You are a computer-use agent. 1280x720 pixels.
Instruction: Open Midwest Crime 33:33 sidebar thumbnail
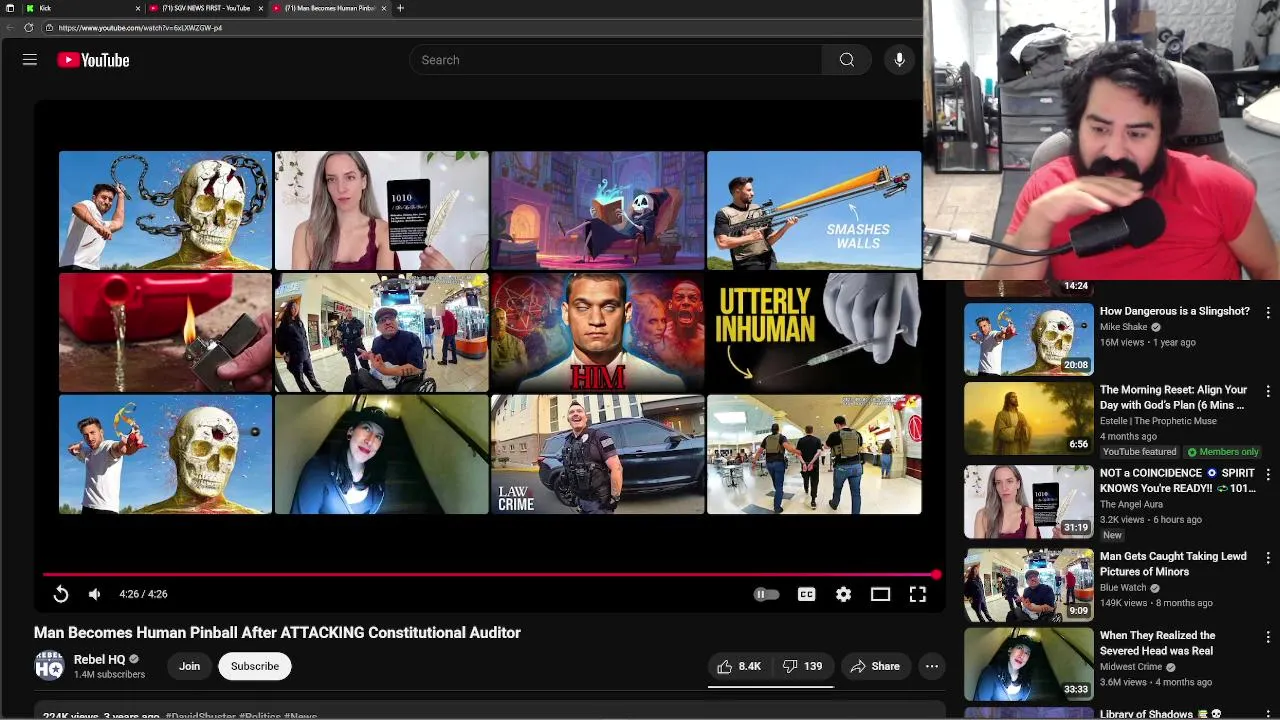(x=1029, y=663)
